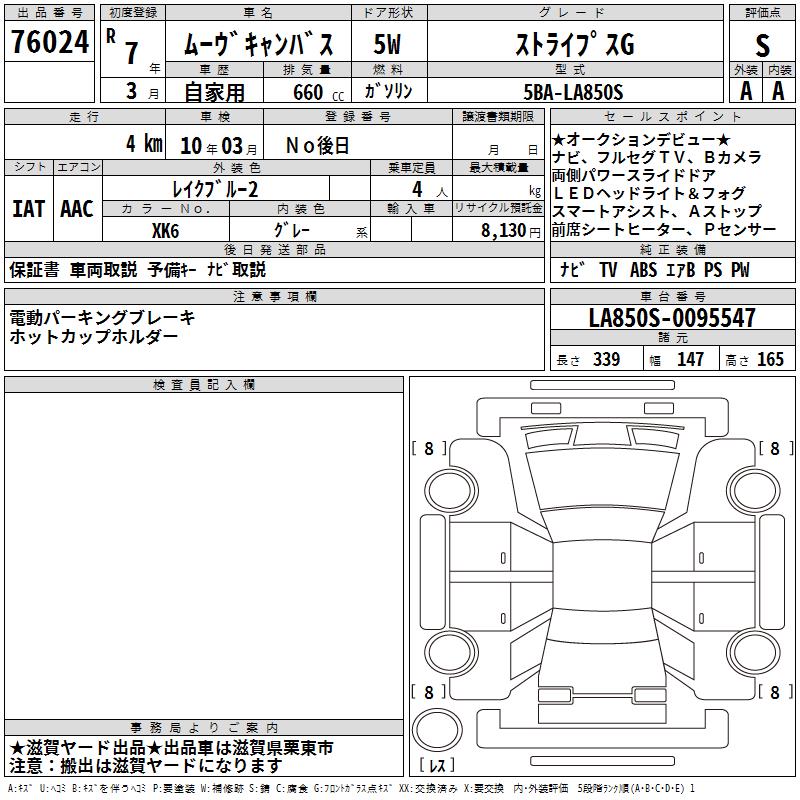Click recycle deposit 8,130円
The image size is (800, 800).
coord(511,231)
